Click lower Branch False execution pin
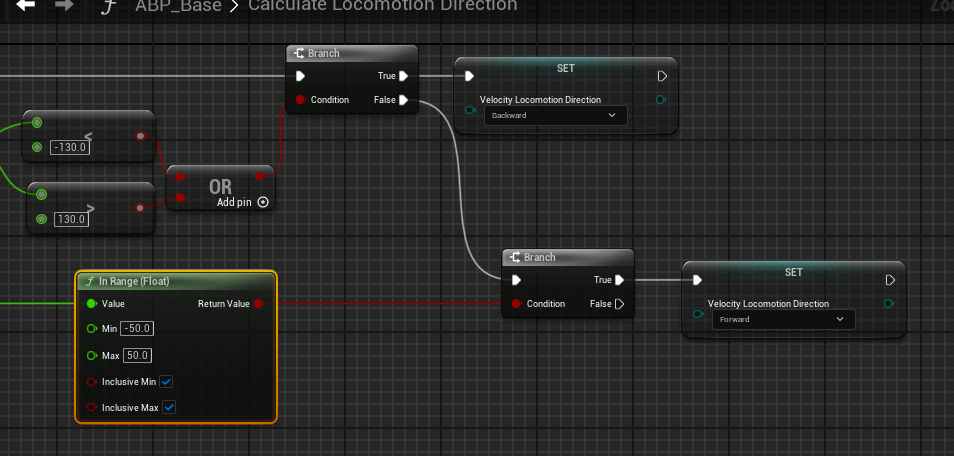Viewport: 954px width, 456px height. 619,304
